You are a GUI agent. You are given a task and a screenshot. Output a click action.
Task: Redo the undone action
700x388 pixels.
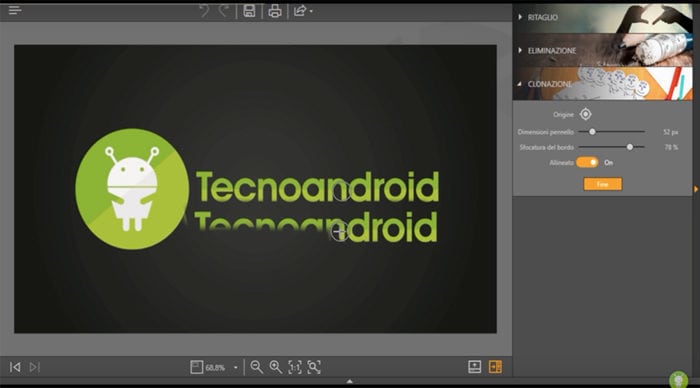pos(224,11)
